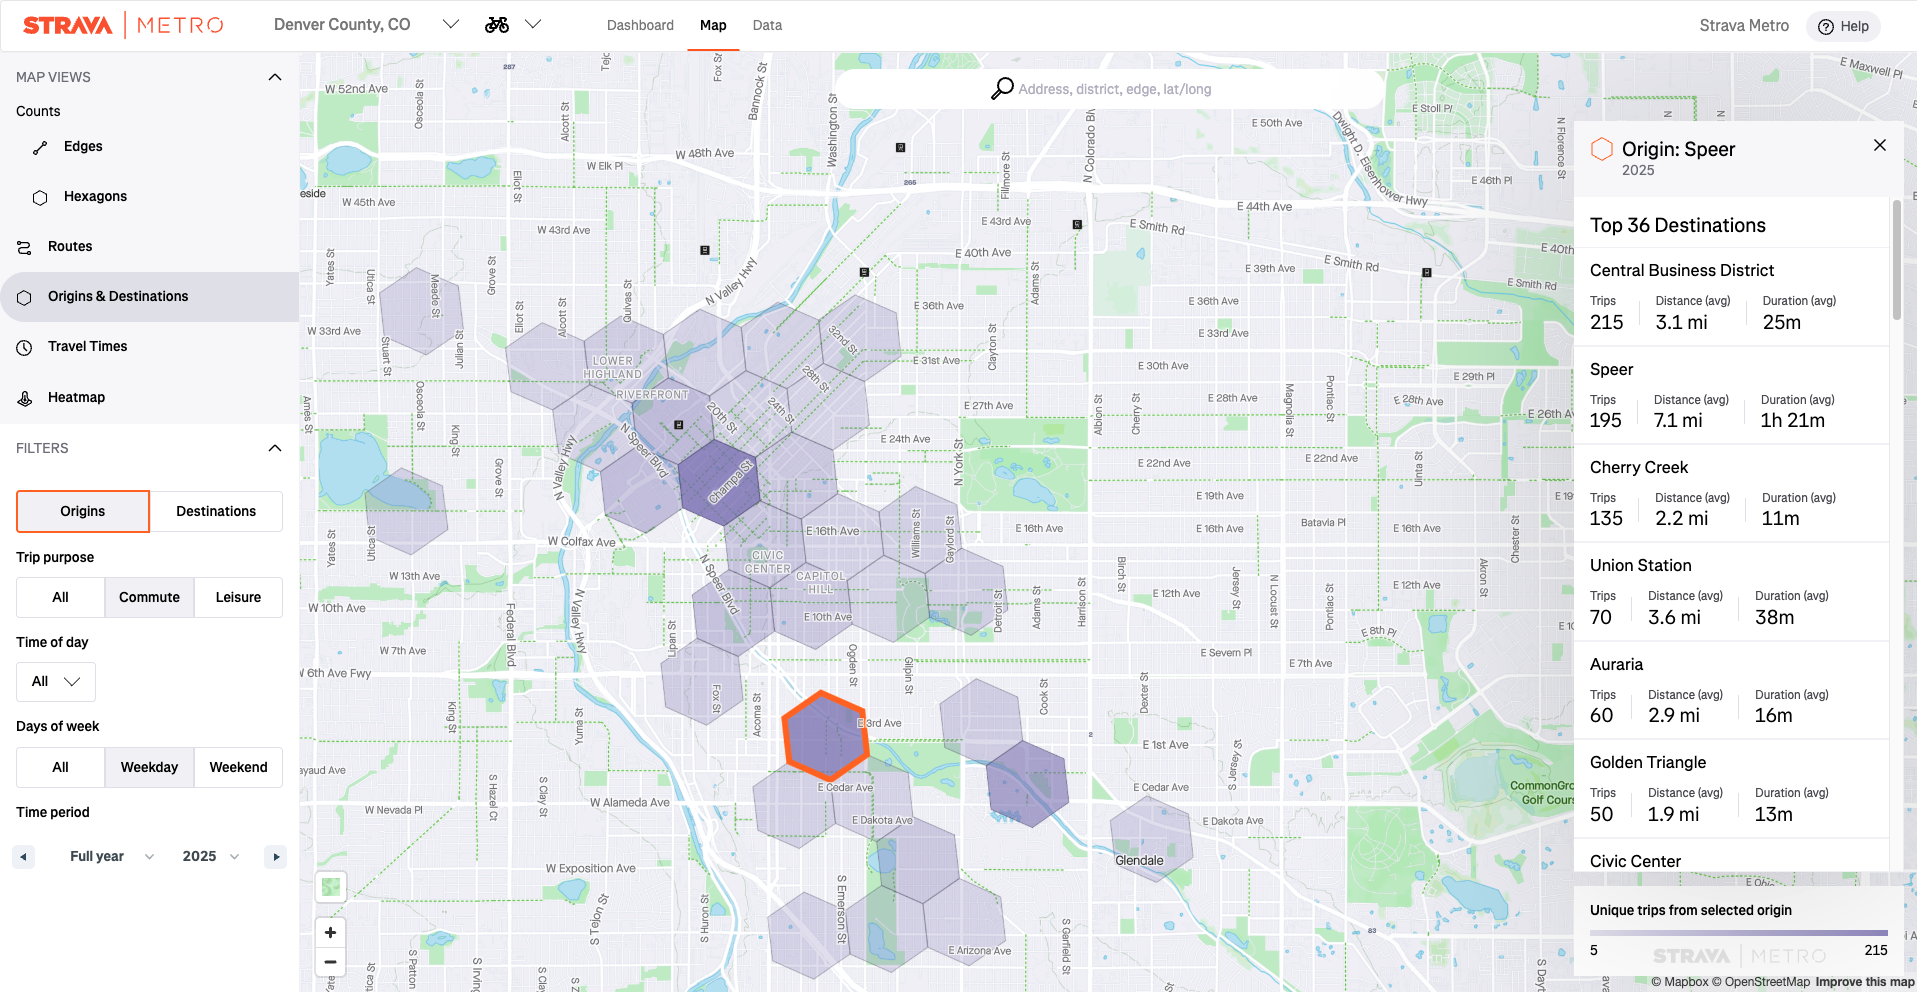Set trip purpose to Commute
1917x992 pixels.
(x=149, y=598)
